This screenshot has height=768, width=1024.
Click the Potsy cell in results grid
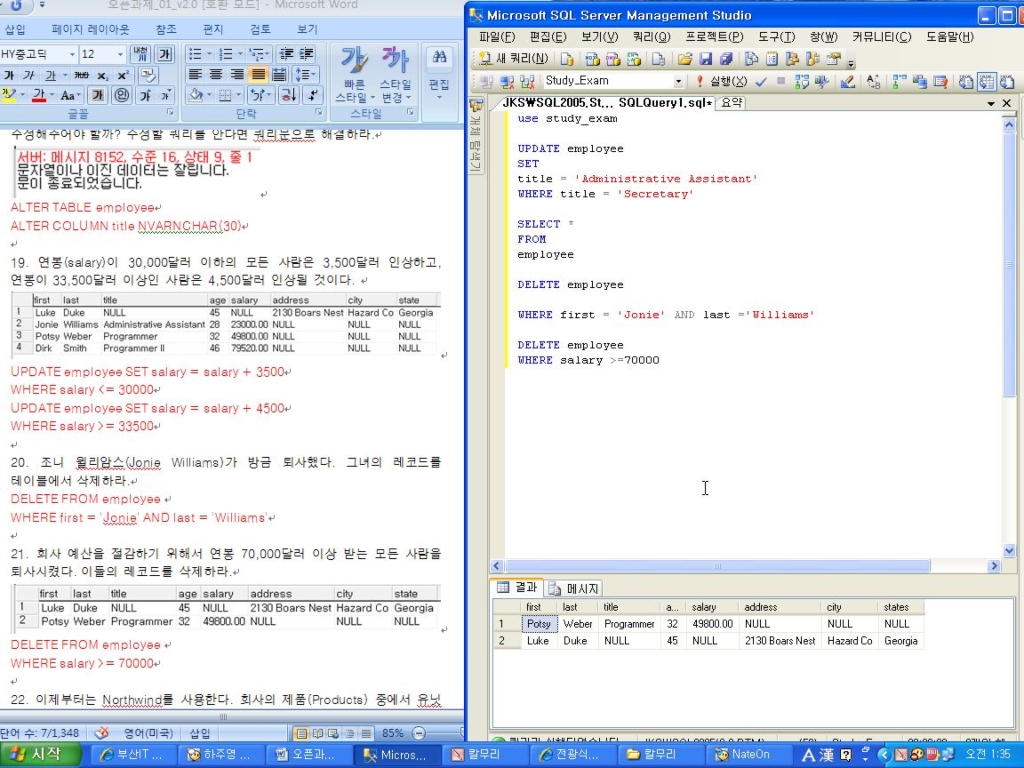(x=539, y=624)
